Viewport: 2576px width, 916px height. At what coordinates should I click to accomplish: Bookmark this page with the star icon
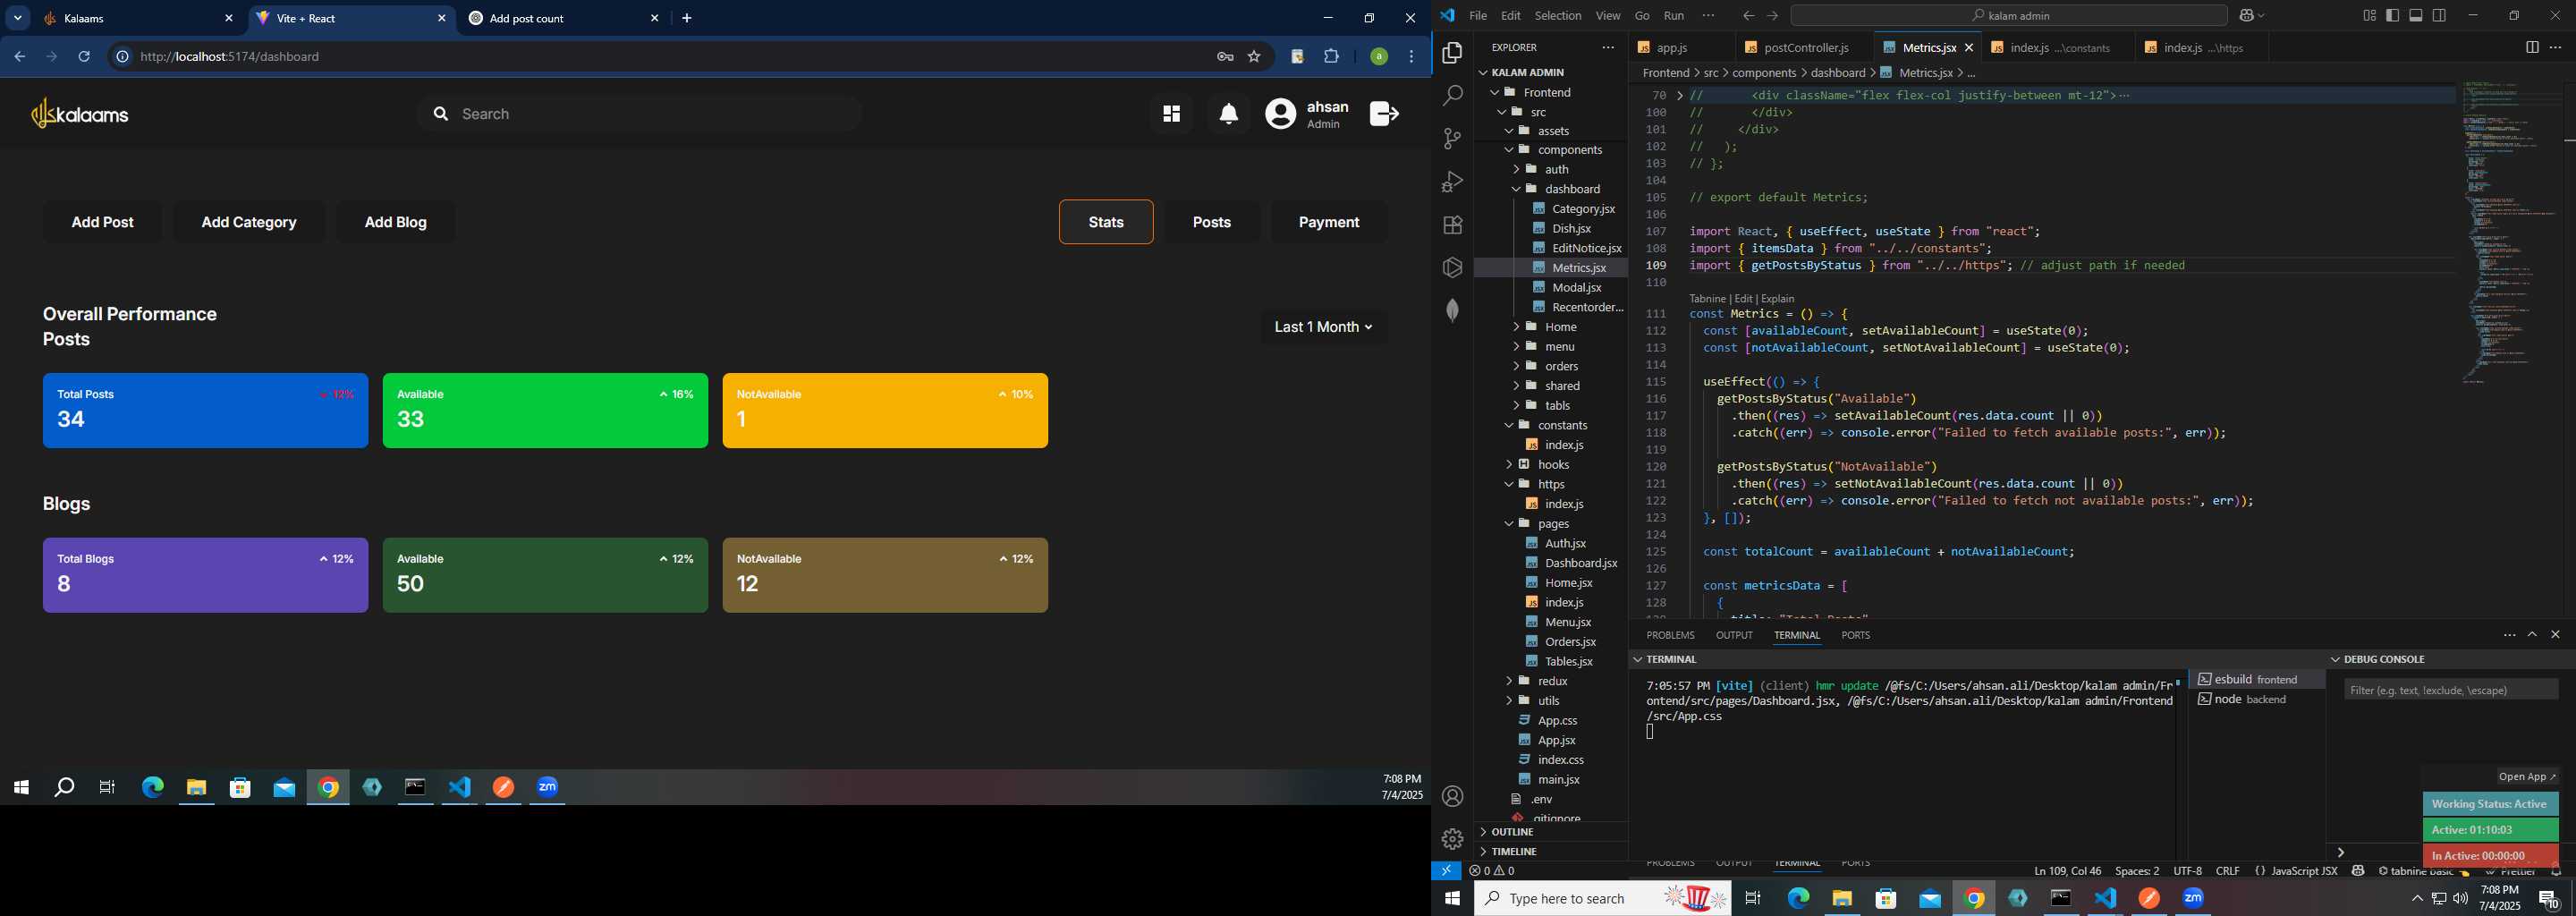pyautogui.click(x=1254, y=57)
